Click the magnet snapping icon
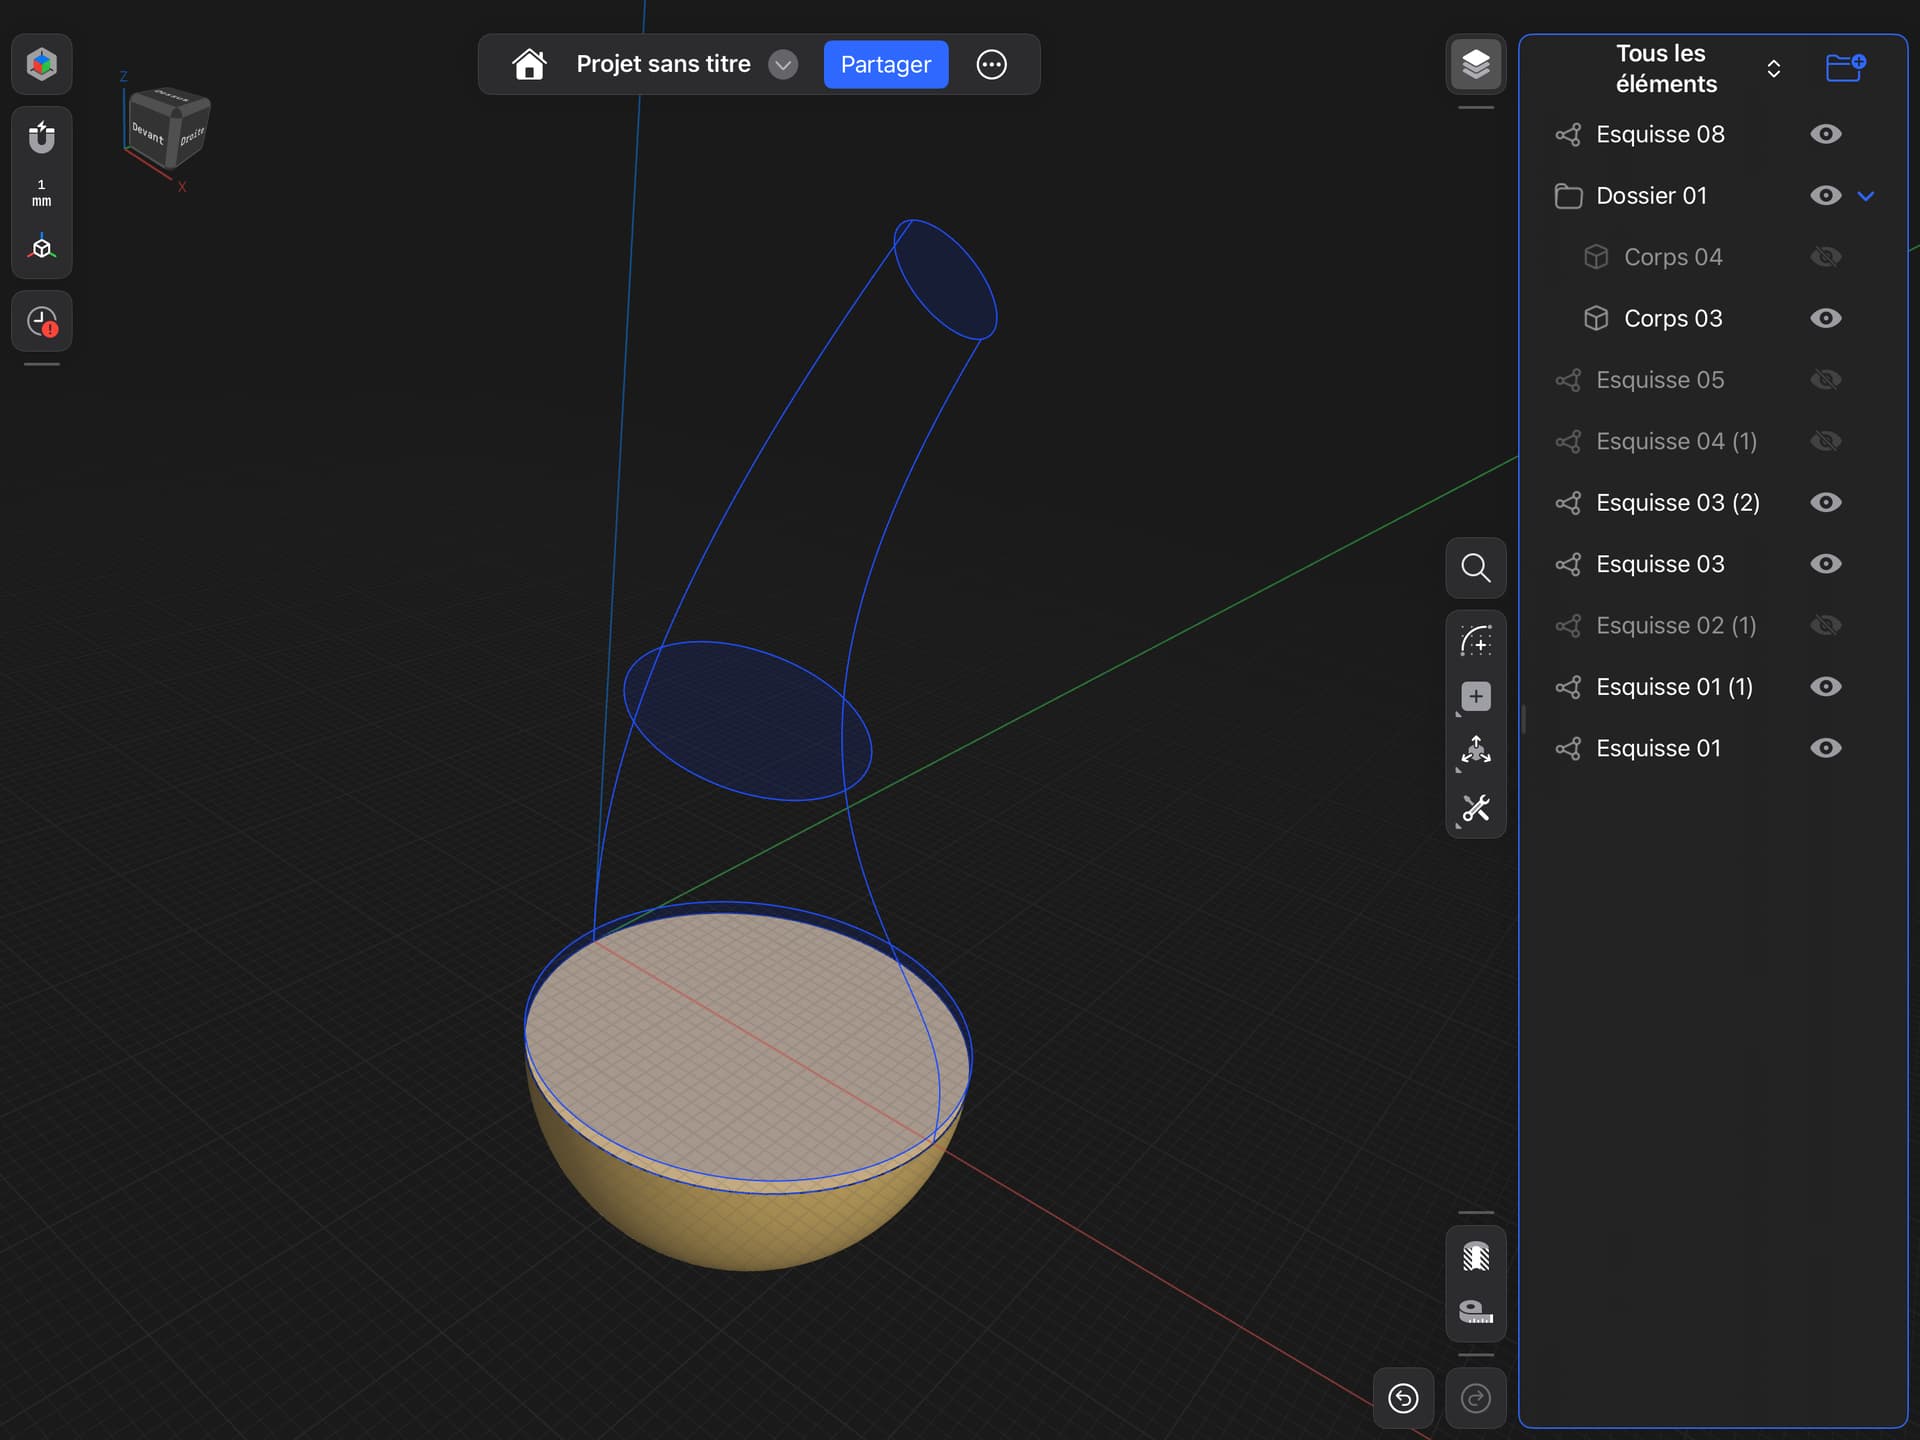Image resolution: width=1920 pixels, height=1440 pixels. tap(41, 136)
